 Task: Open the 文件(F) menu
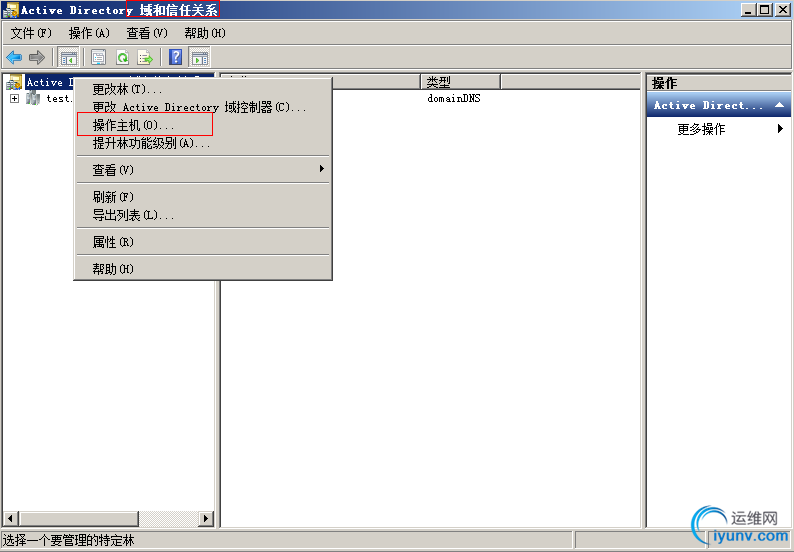31,33
